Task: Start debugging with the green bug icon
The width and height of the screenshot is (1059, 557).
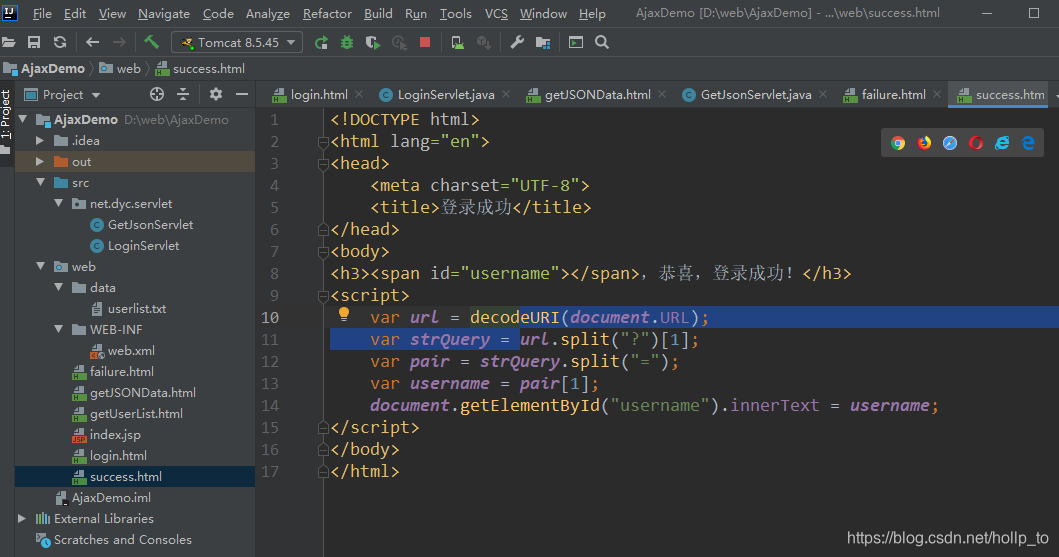Action: click(x=347, y=43)
